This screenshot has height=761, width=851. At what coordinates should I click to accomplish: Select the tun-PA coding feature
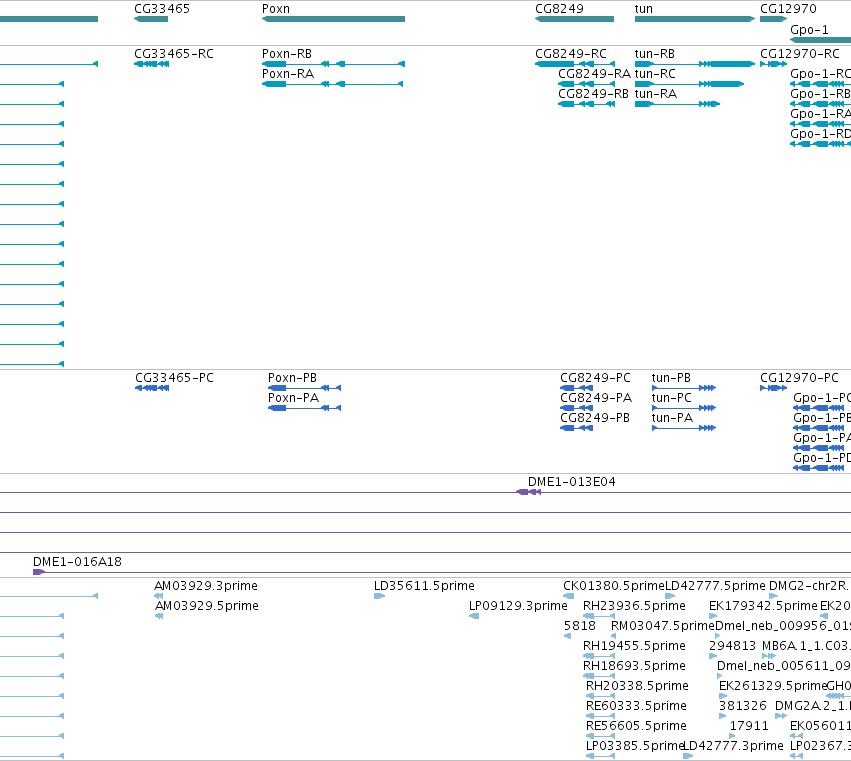click(684, 428)
